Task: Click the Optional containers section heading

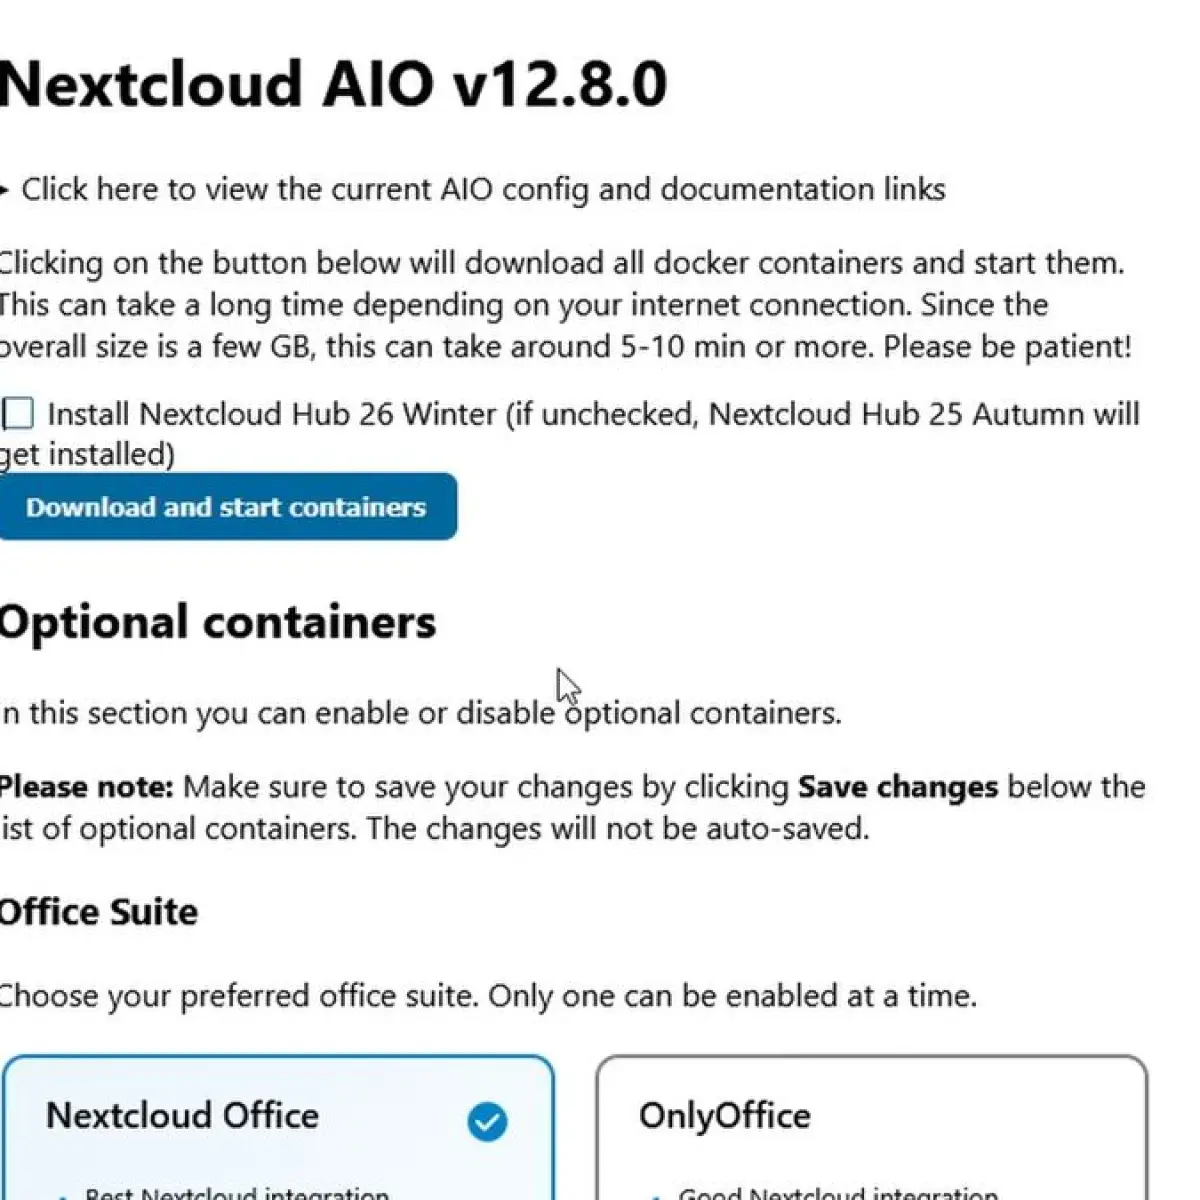Action: click(217, 622)
